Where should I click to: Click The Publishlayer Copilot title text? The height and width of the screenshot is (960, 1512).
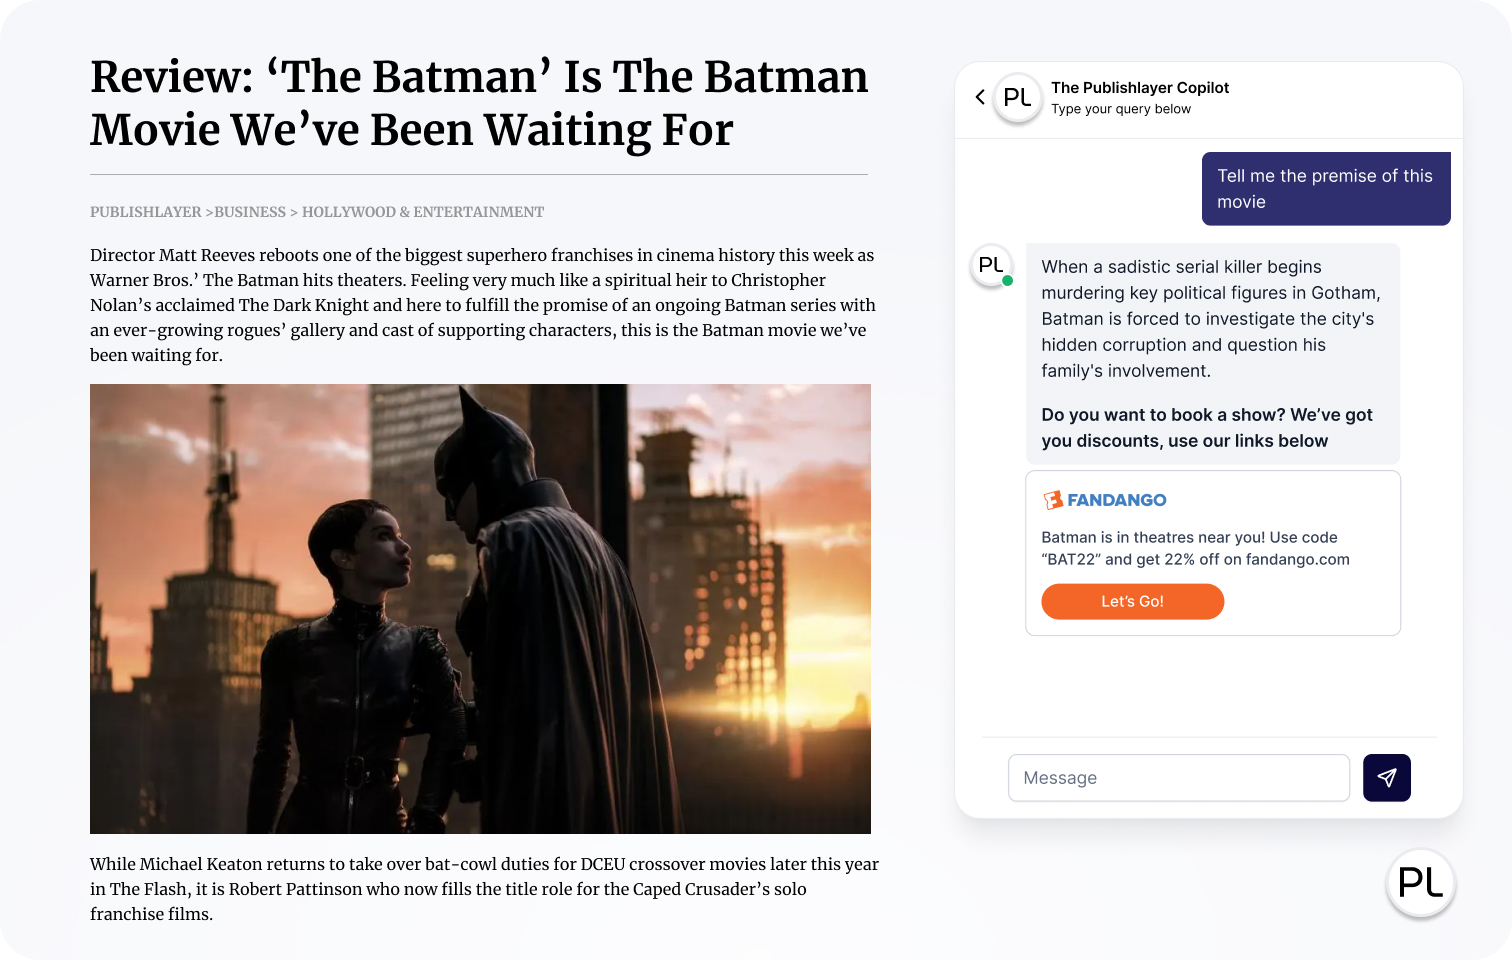(x=1140, y=88)
